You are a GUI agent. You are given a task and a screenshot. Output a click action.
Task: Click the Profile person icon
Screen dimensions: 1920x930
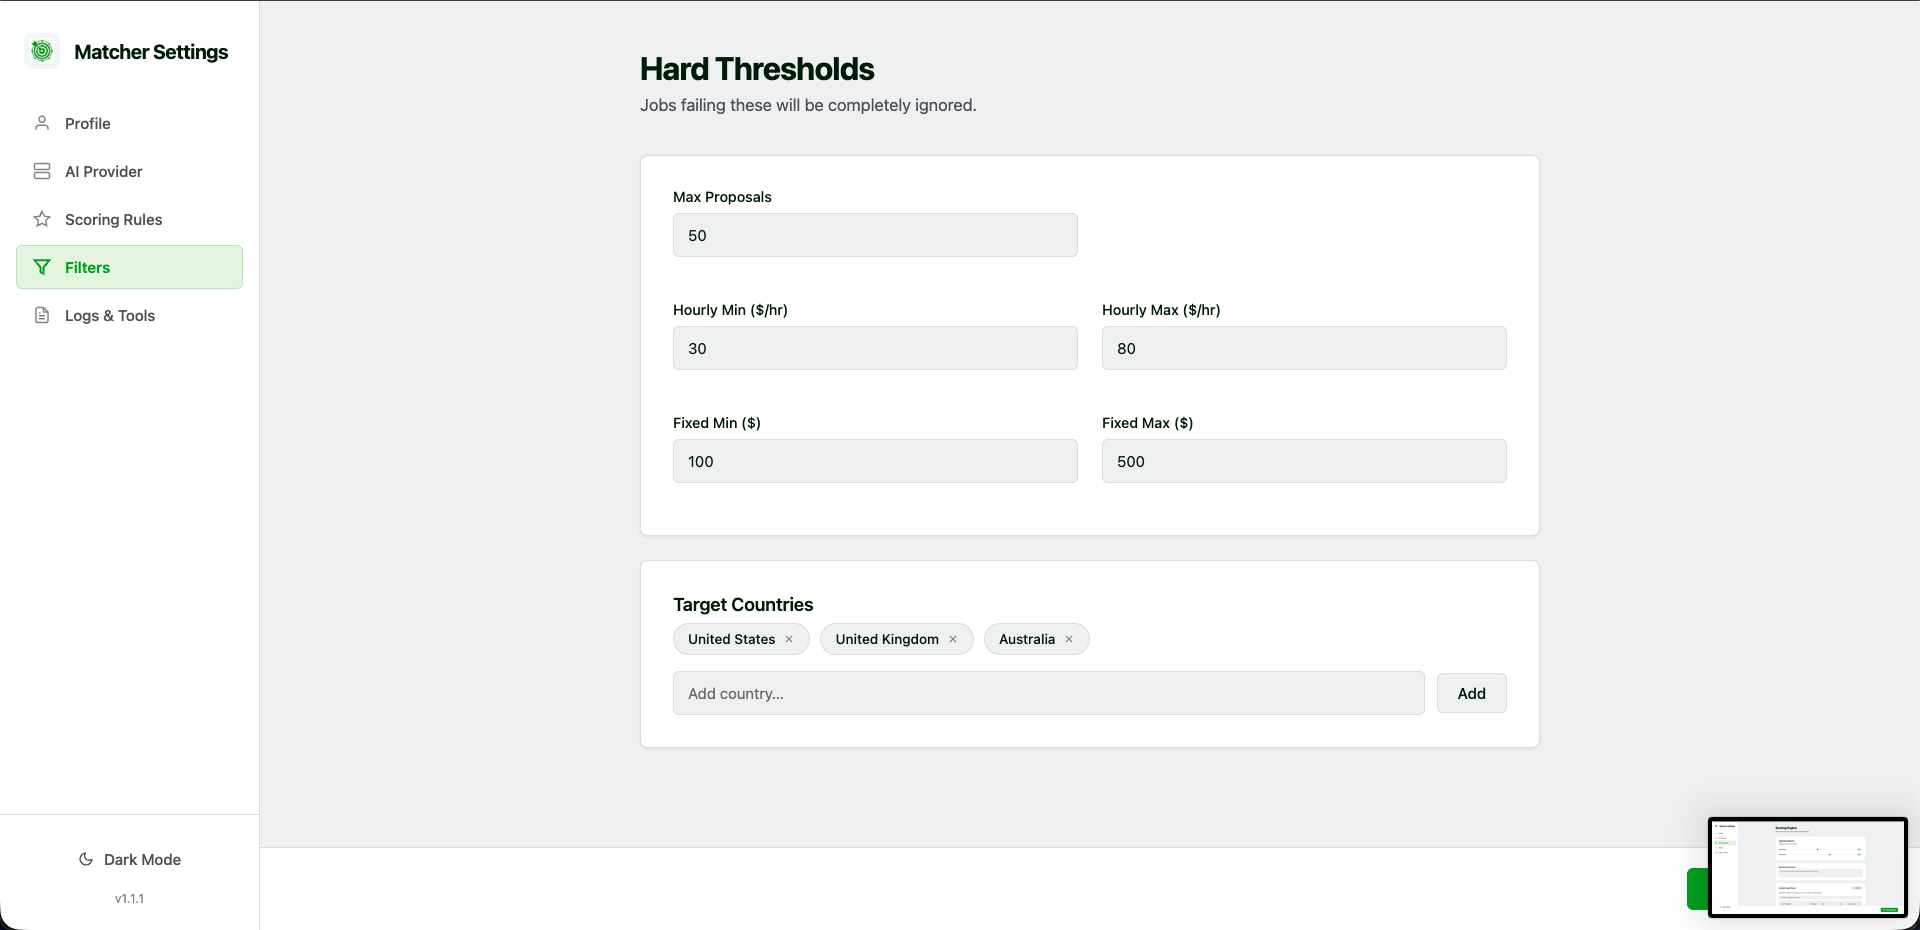click(x=42, y=123)
